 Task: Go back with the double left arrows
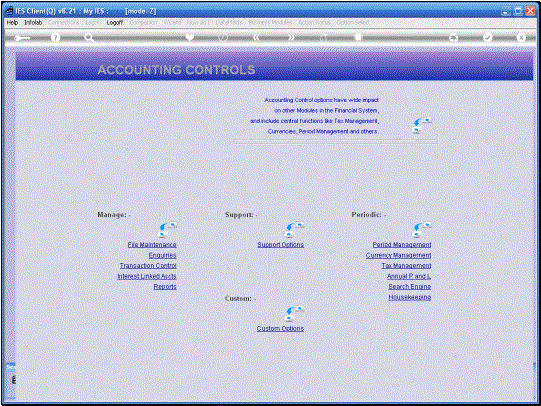point(256,37)
